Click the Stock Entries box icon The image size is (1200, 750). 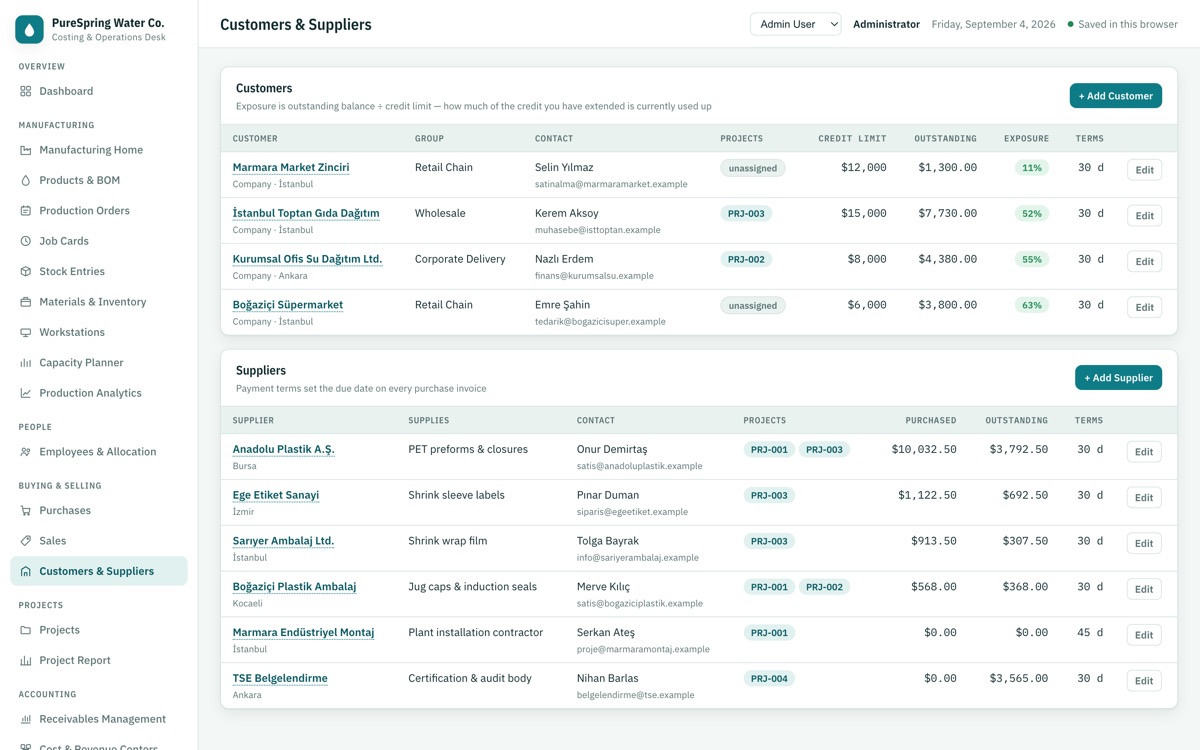(26, 271)
